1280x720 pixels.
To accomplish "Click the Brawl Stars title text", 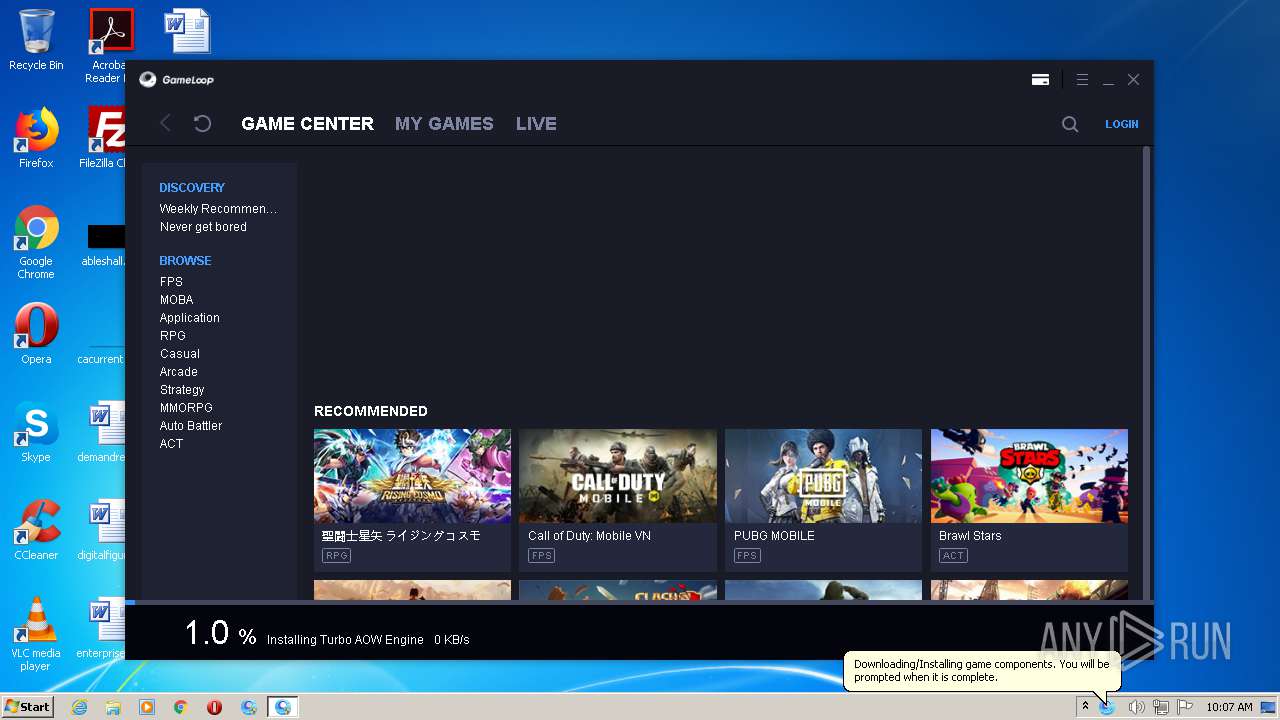I will pos(970,536).
